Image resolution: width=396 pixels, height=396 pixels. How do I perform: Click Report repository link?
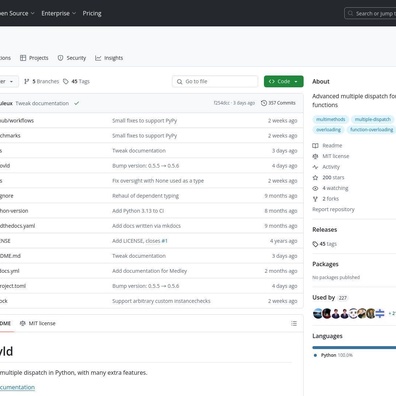pos(333,209)
